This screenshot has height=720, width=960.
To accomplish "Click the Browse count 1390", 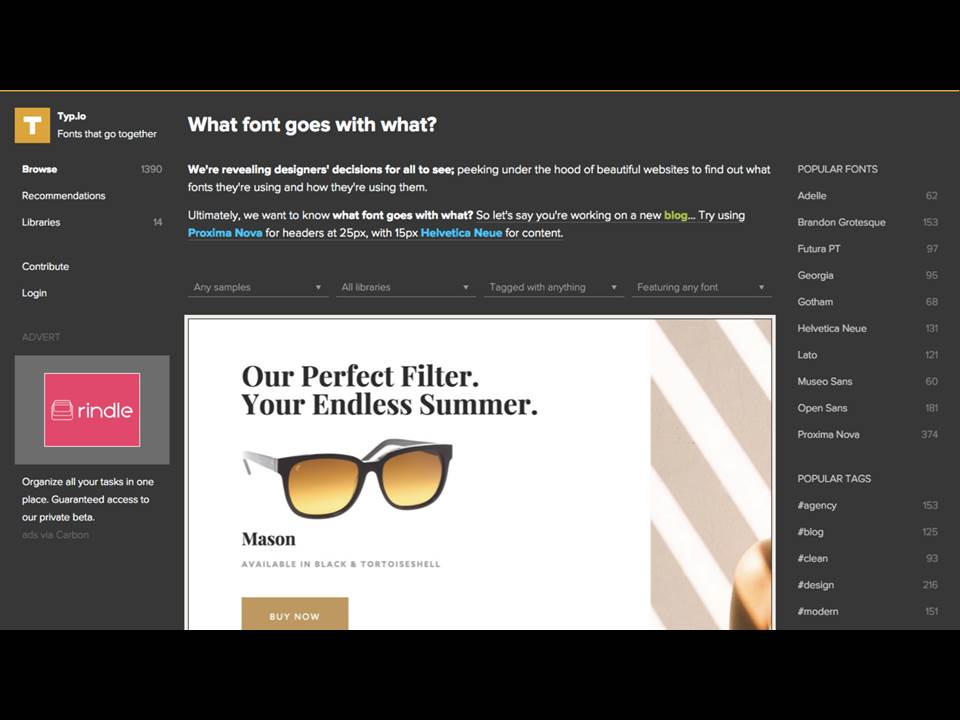I will click(151, 169).
